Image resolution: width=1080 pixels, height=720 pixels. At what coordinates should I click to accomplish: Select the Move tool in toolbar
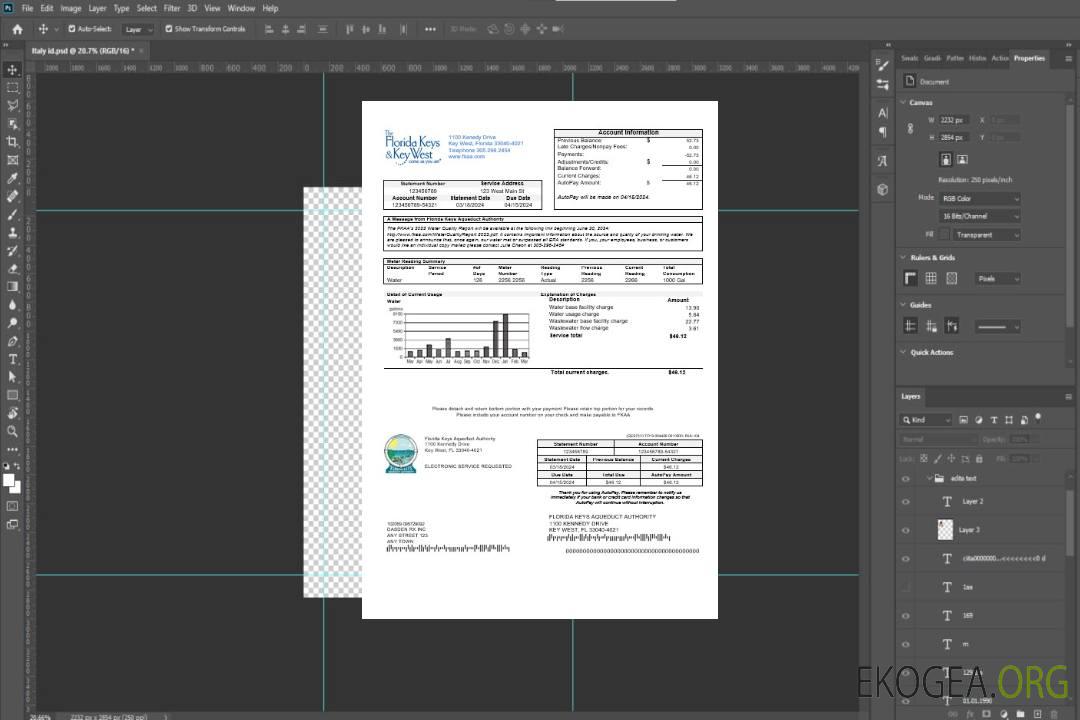[12, 70]
